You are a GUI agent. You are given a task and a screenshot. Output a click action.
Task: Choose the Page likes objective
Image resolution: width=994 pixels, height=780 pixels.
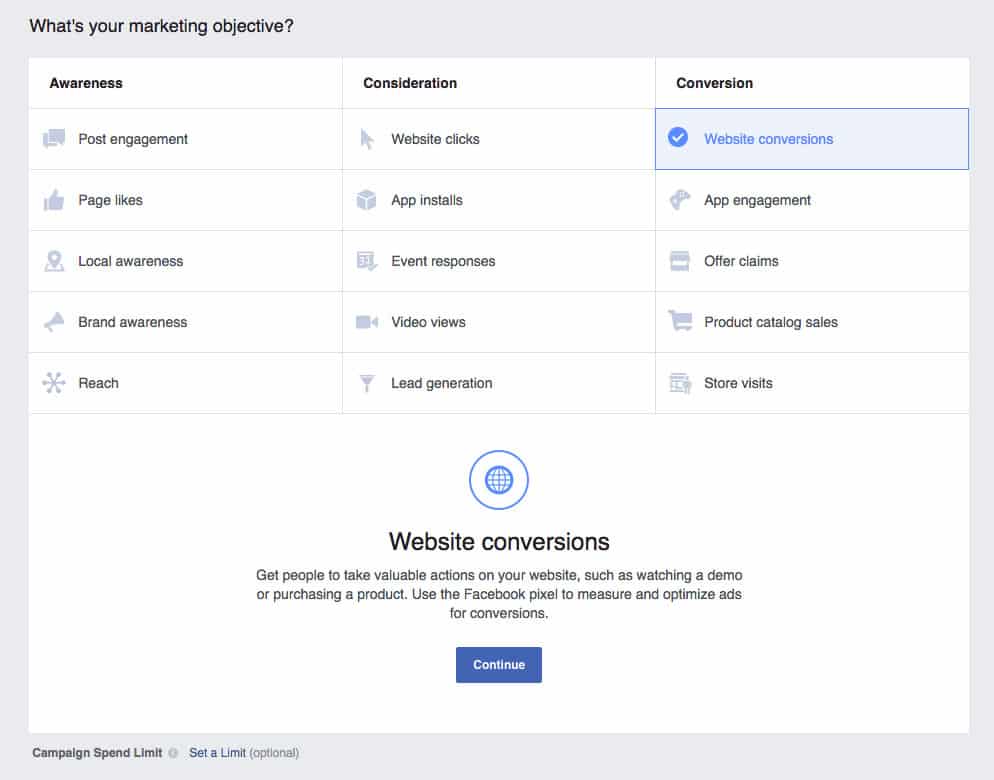point(185,200)
